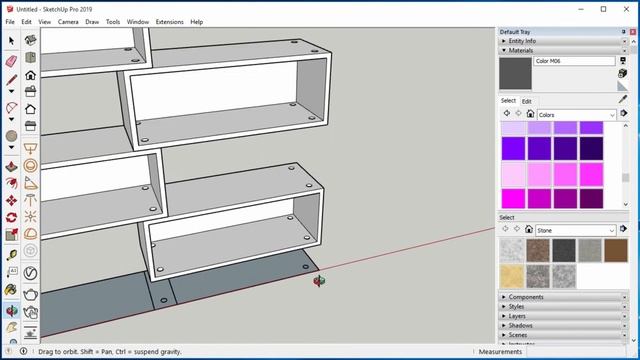Open the Draw menu
640x360 pixels.
[92, 22]
